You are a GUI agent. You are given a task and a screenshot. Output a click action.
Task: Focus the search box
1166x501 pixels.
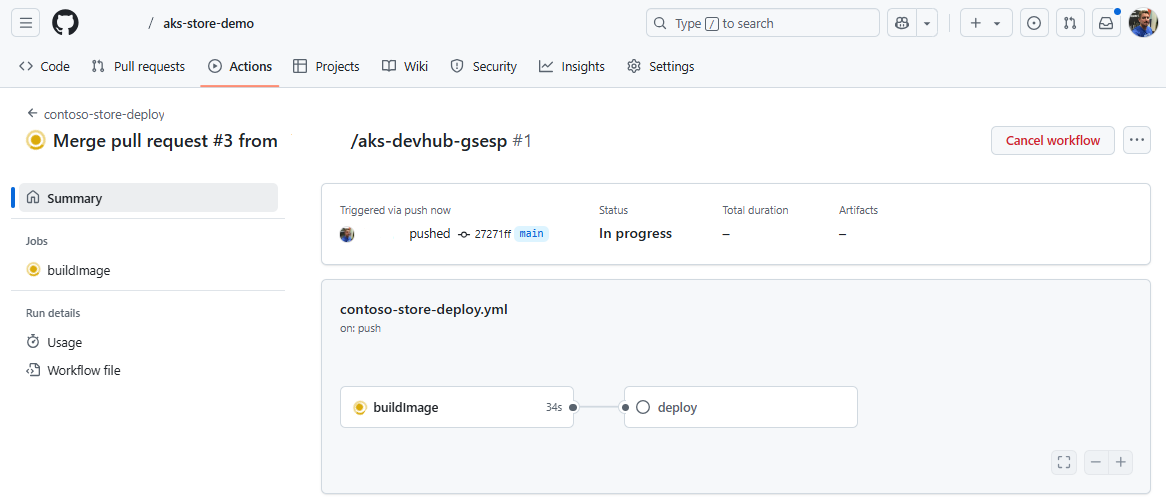click(x=763, y=23)
